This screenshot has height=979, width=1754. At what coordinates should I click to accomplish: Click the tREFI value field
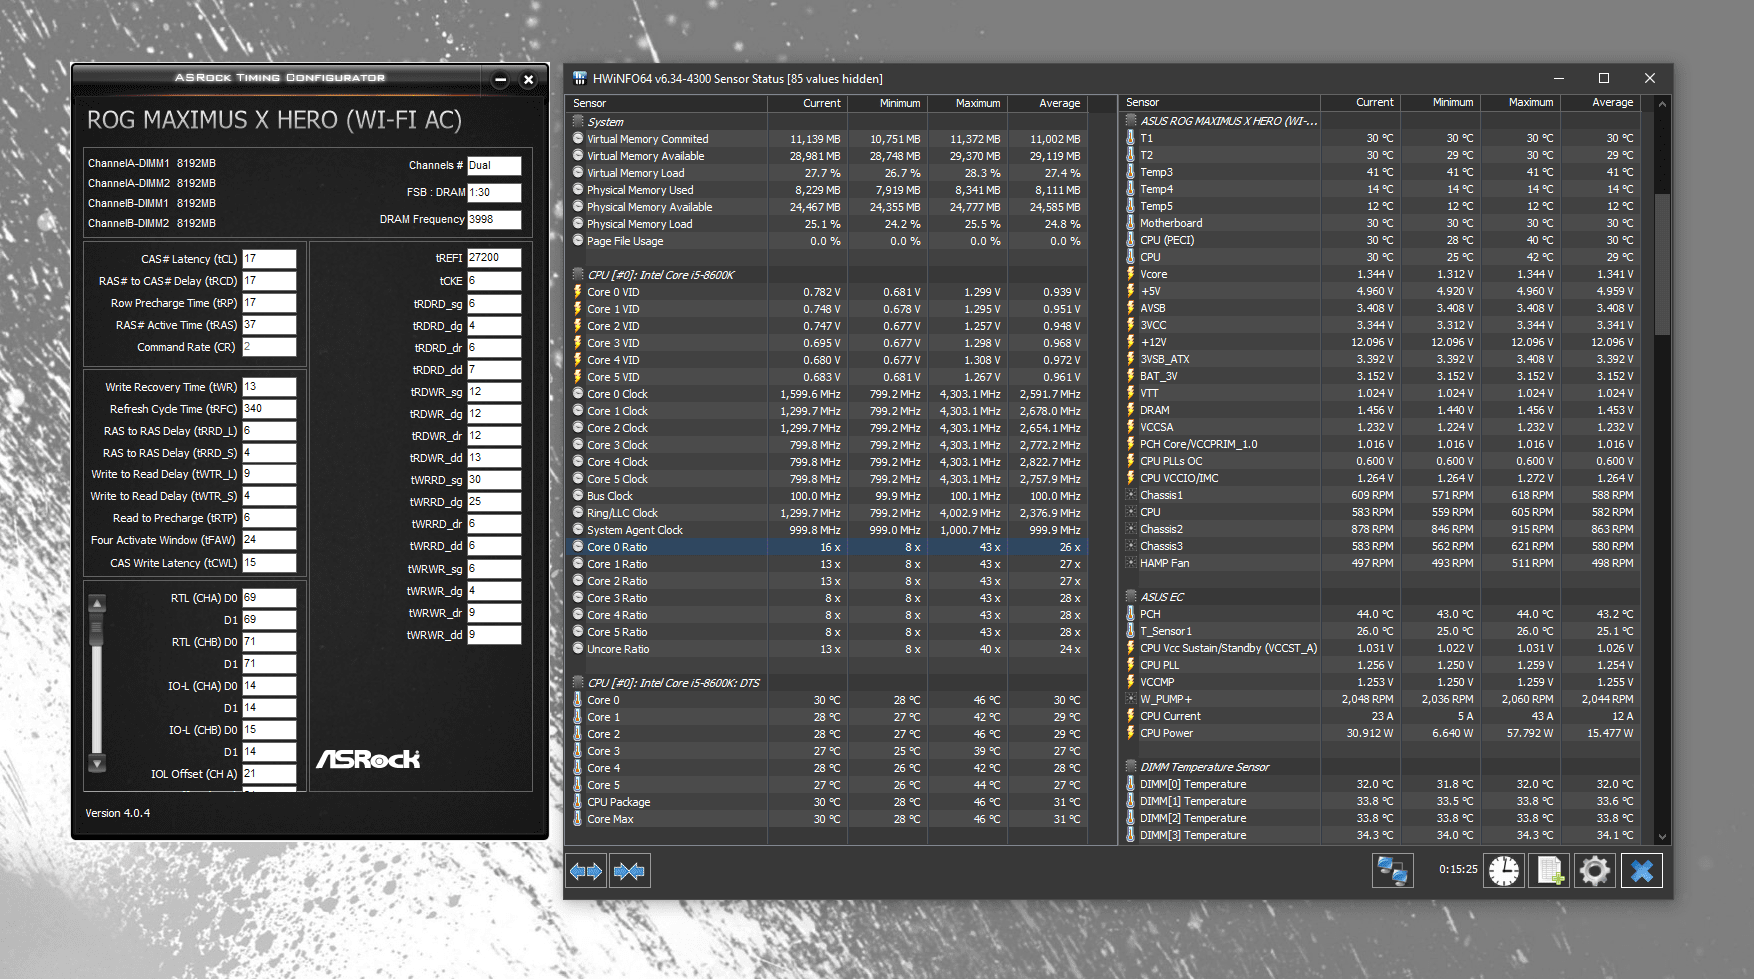pyautogui.click(x=494, y=258)
